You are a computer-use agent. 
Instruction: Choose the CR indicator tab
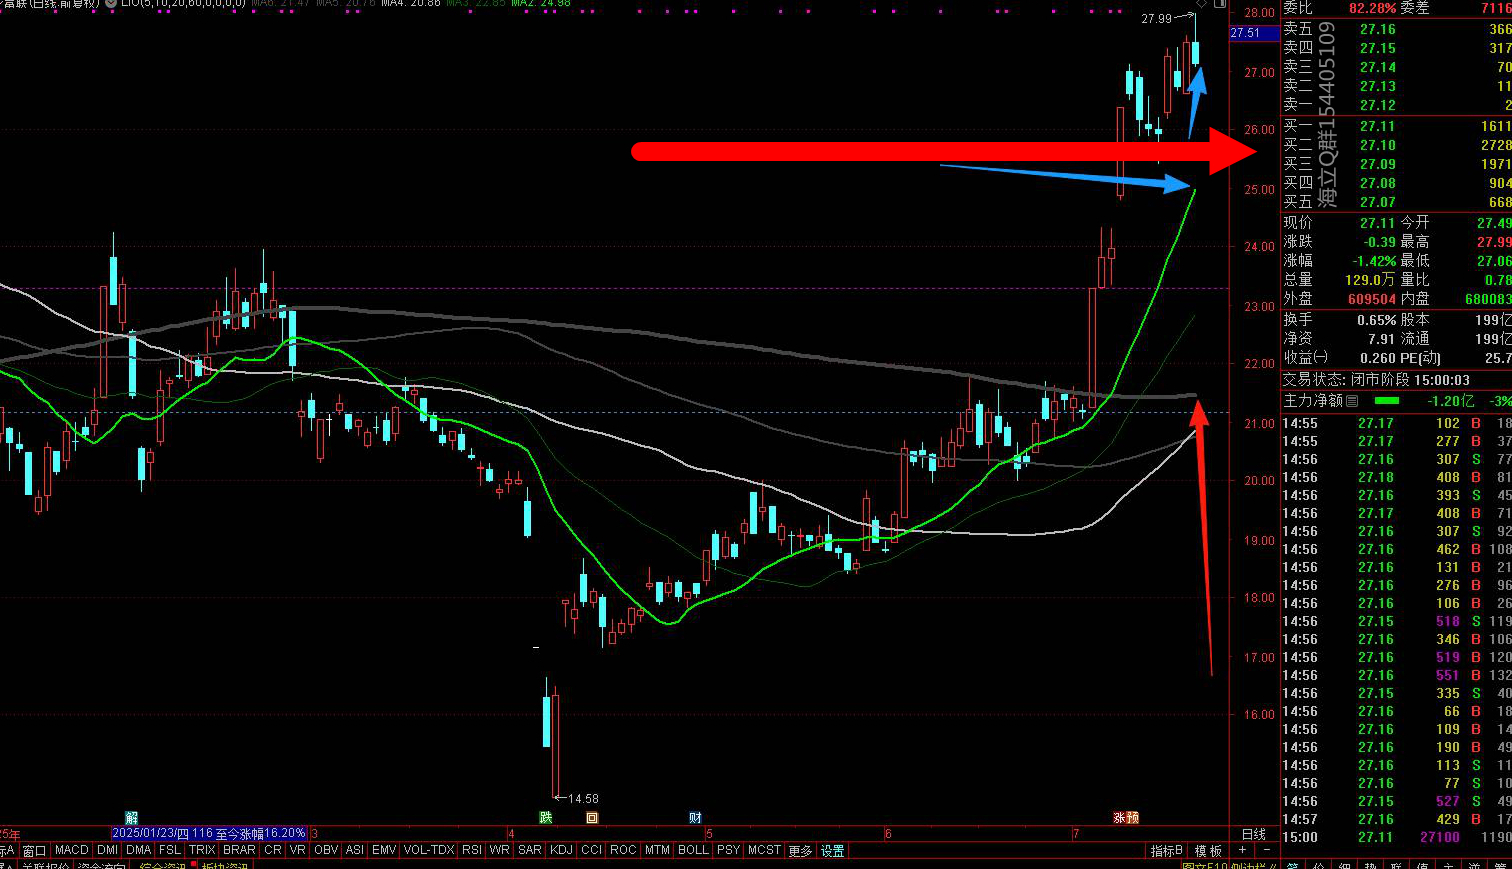click(273, 850)
